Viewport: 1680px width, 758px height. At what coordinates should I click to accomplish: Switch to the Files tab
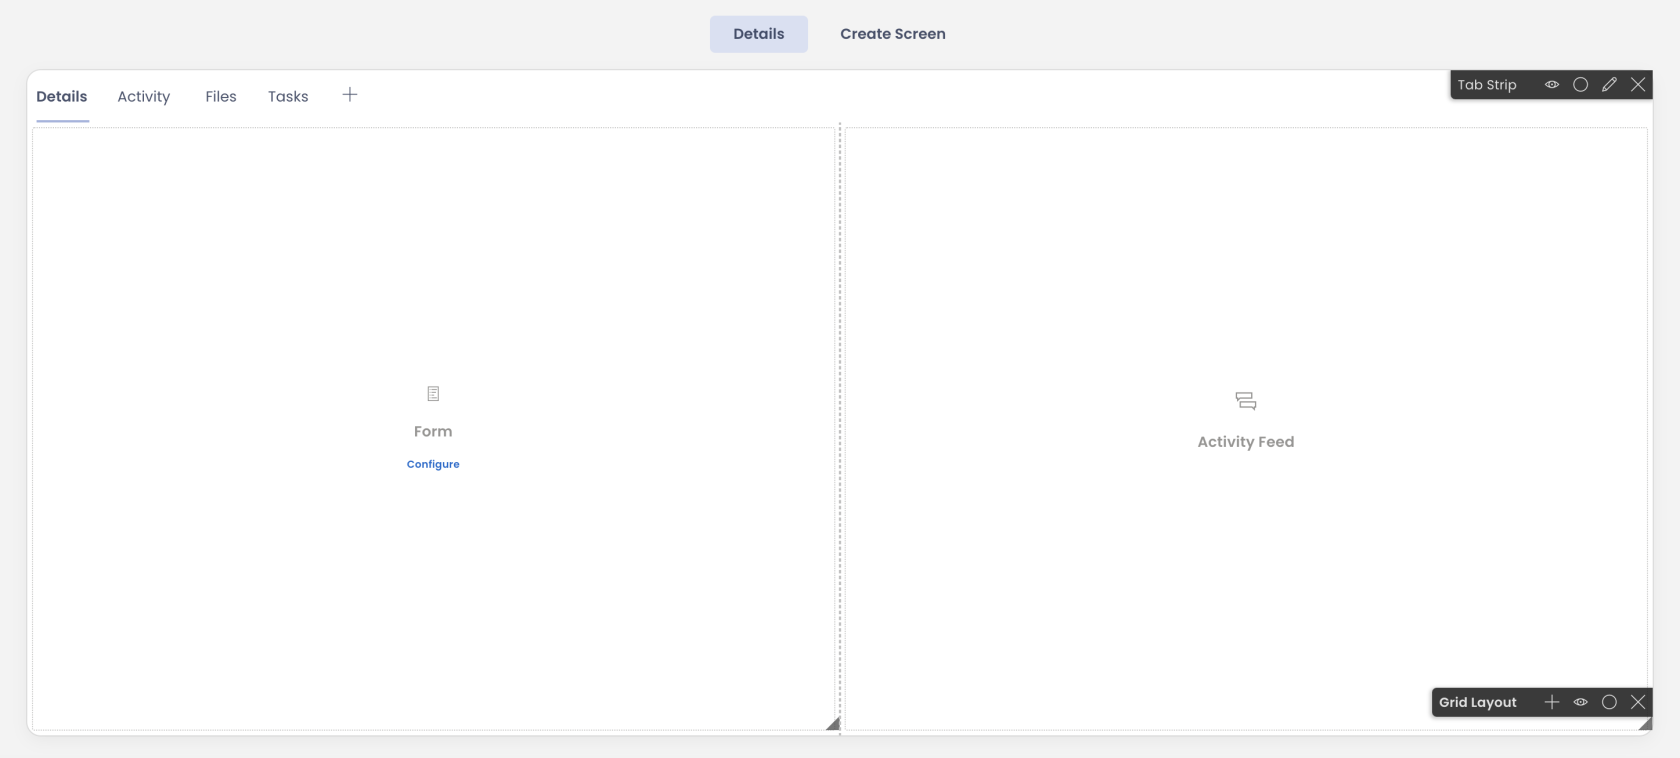coord(221,97)
